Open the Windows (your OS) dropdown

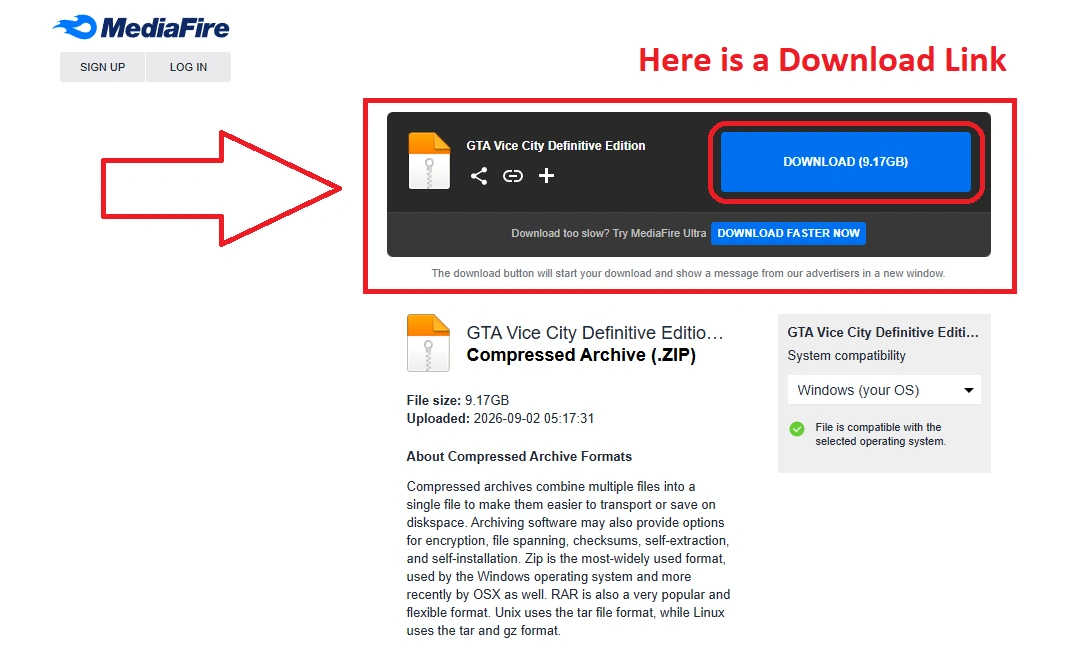coord(884,390)
